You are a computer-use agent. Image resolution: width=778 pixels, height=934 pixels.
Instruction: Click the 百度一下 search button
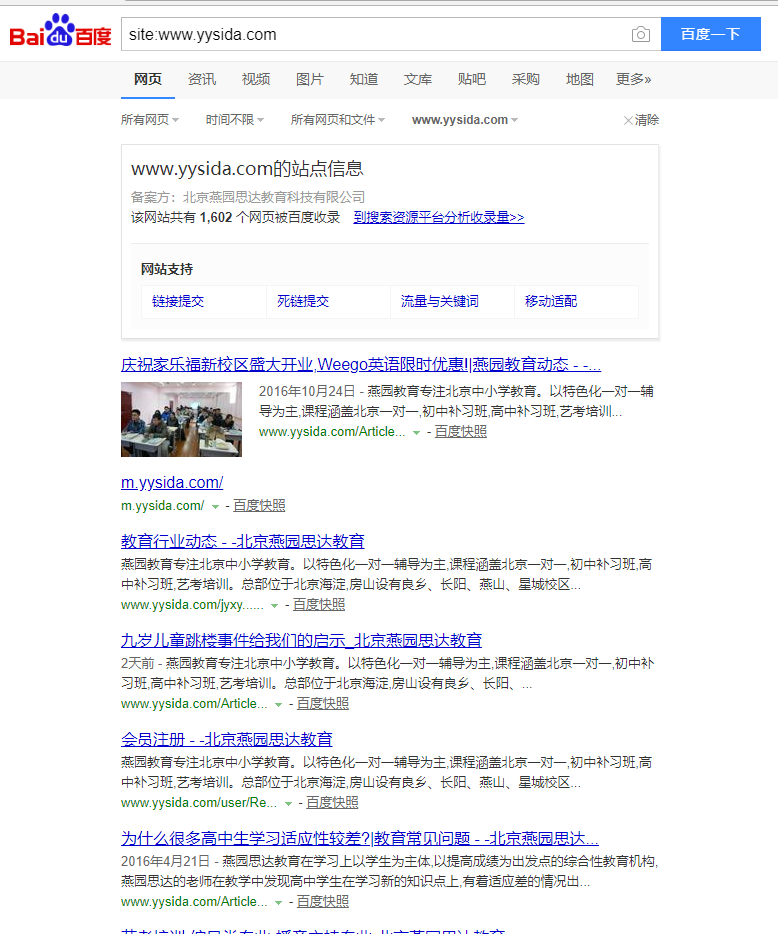tap(711, 34)
